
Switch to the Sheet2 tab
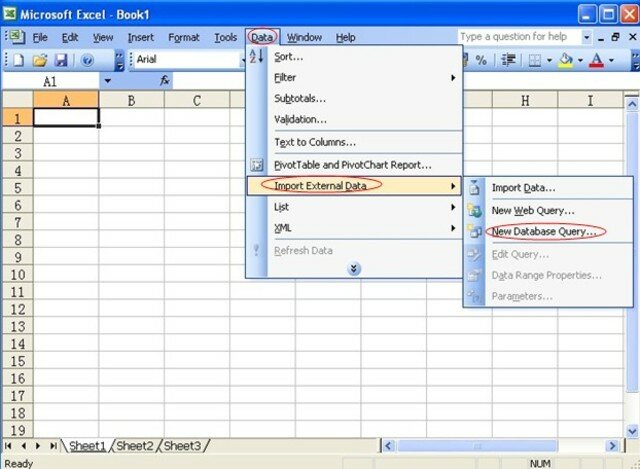[134, 446]
